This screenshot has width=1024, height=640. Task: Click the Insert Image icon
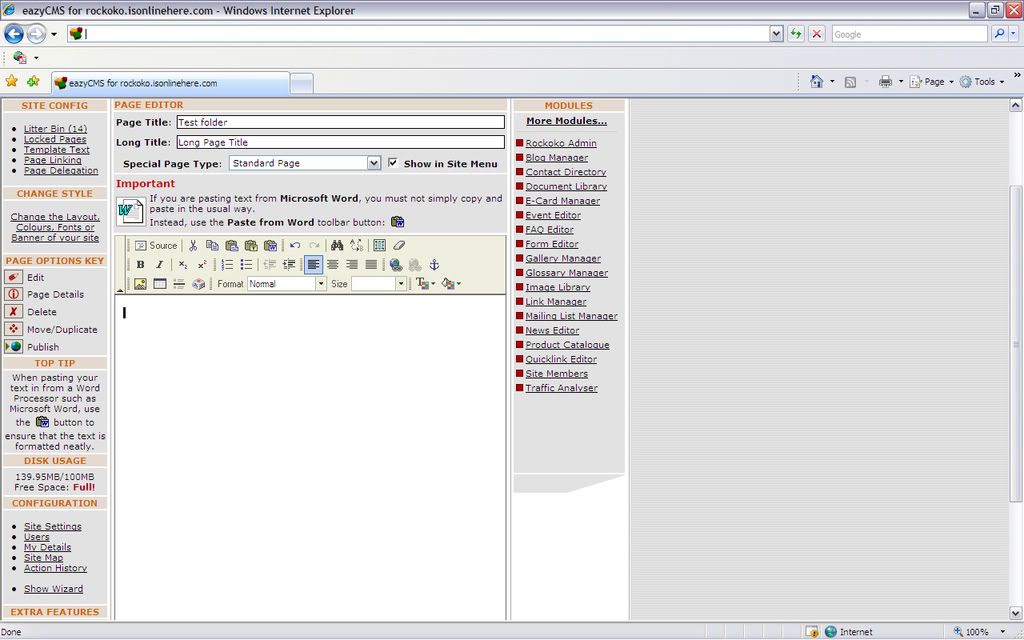pyautogui.click(x=140, y=284)
